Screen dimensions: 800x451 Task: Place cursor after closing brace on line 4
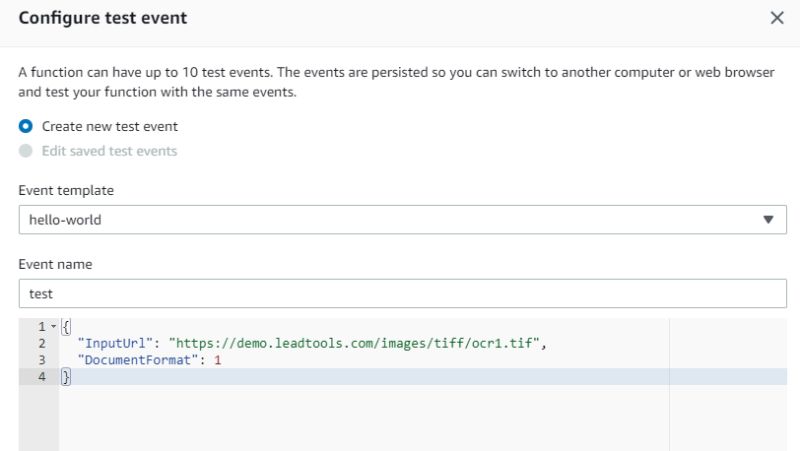click(x=71, y=377)
